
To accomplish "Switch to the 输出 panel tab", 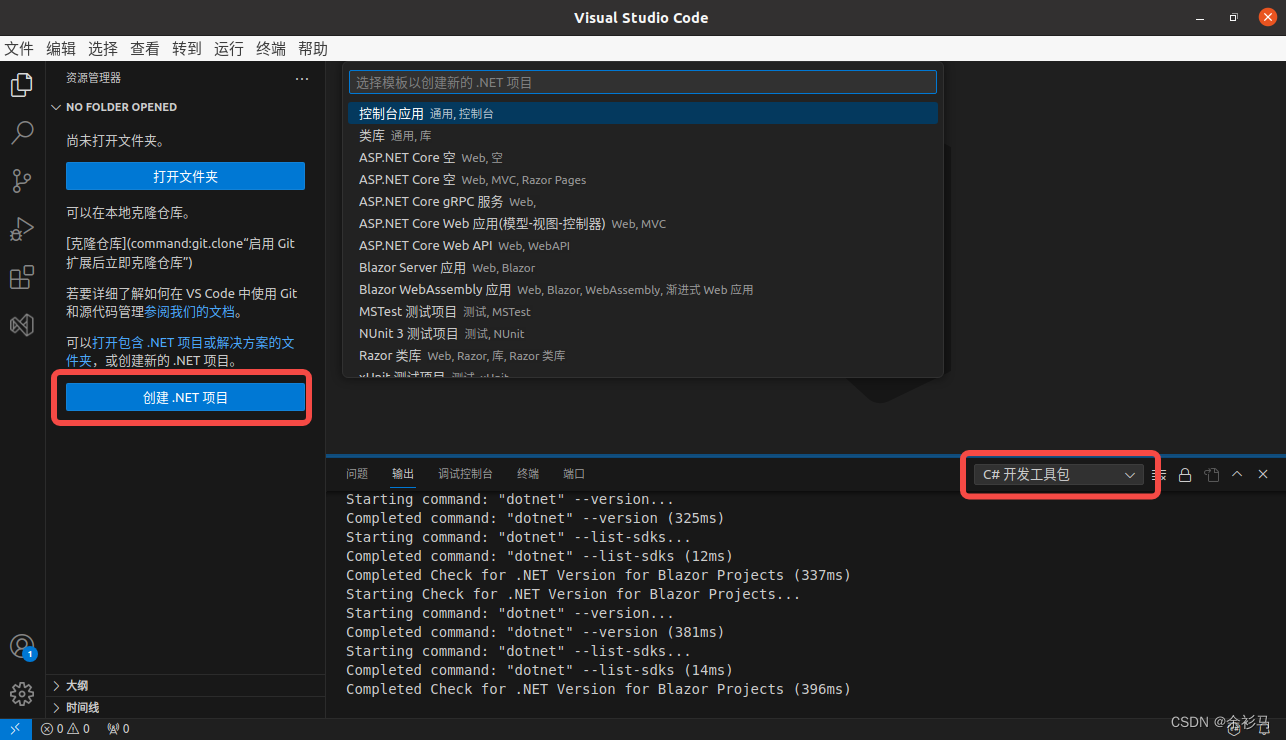I will (403, 474).
